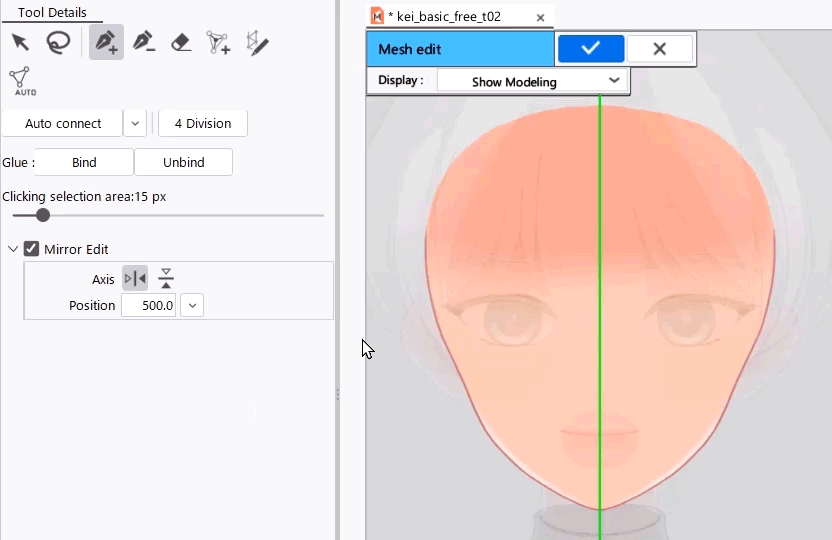This screenshot has width=832, height=540.
Task: Choose the add vertex pen tool
Action: pos(106,42)
